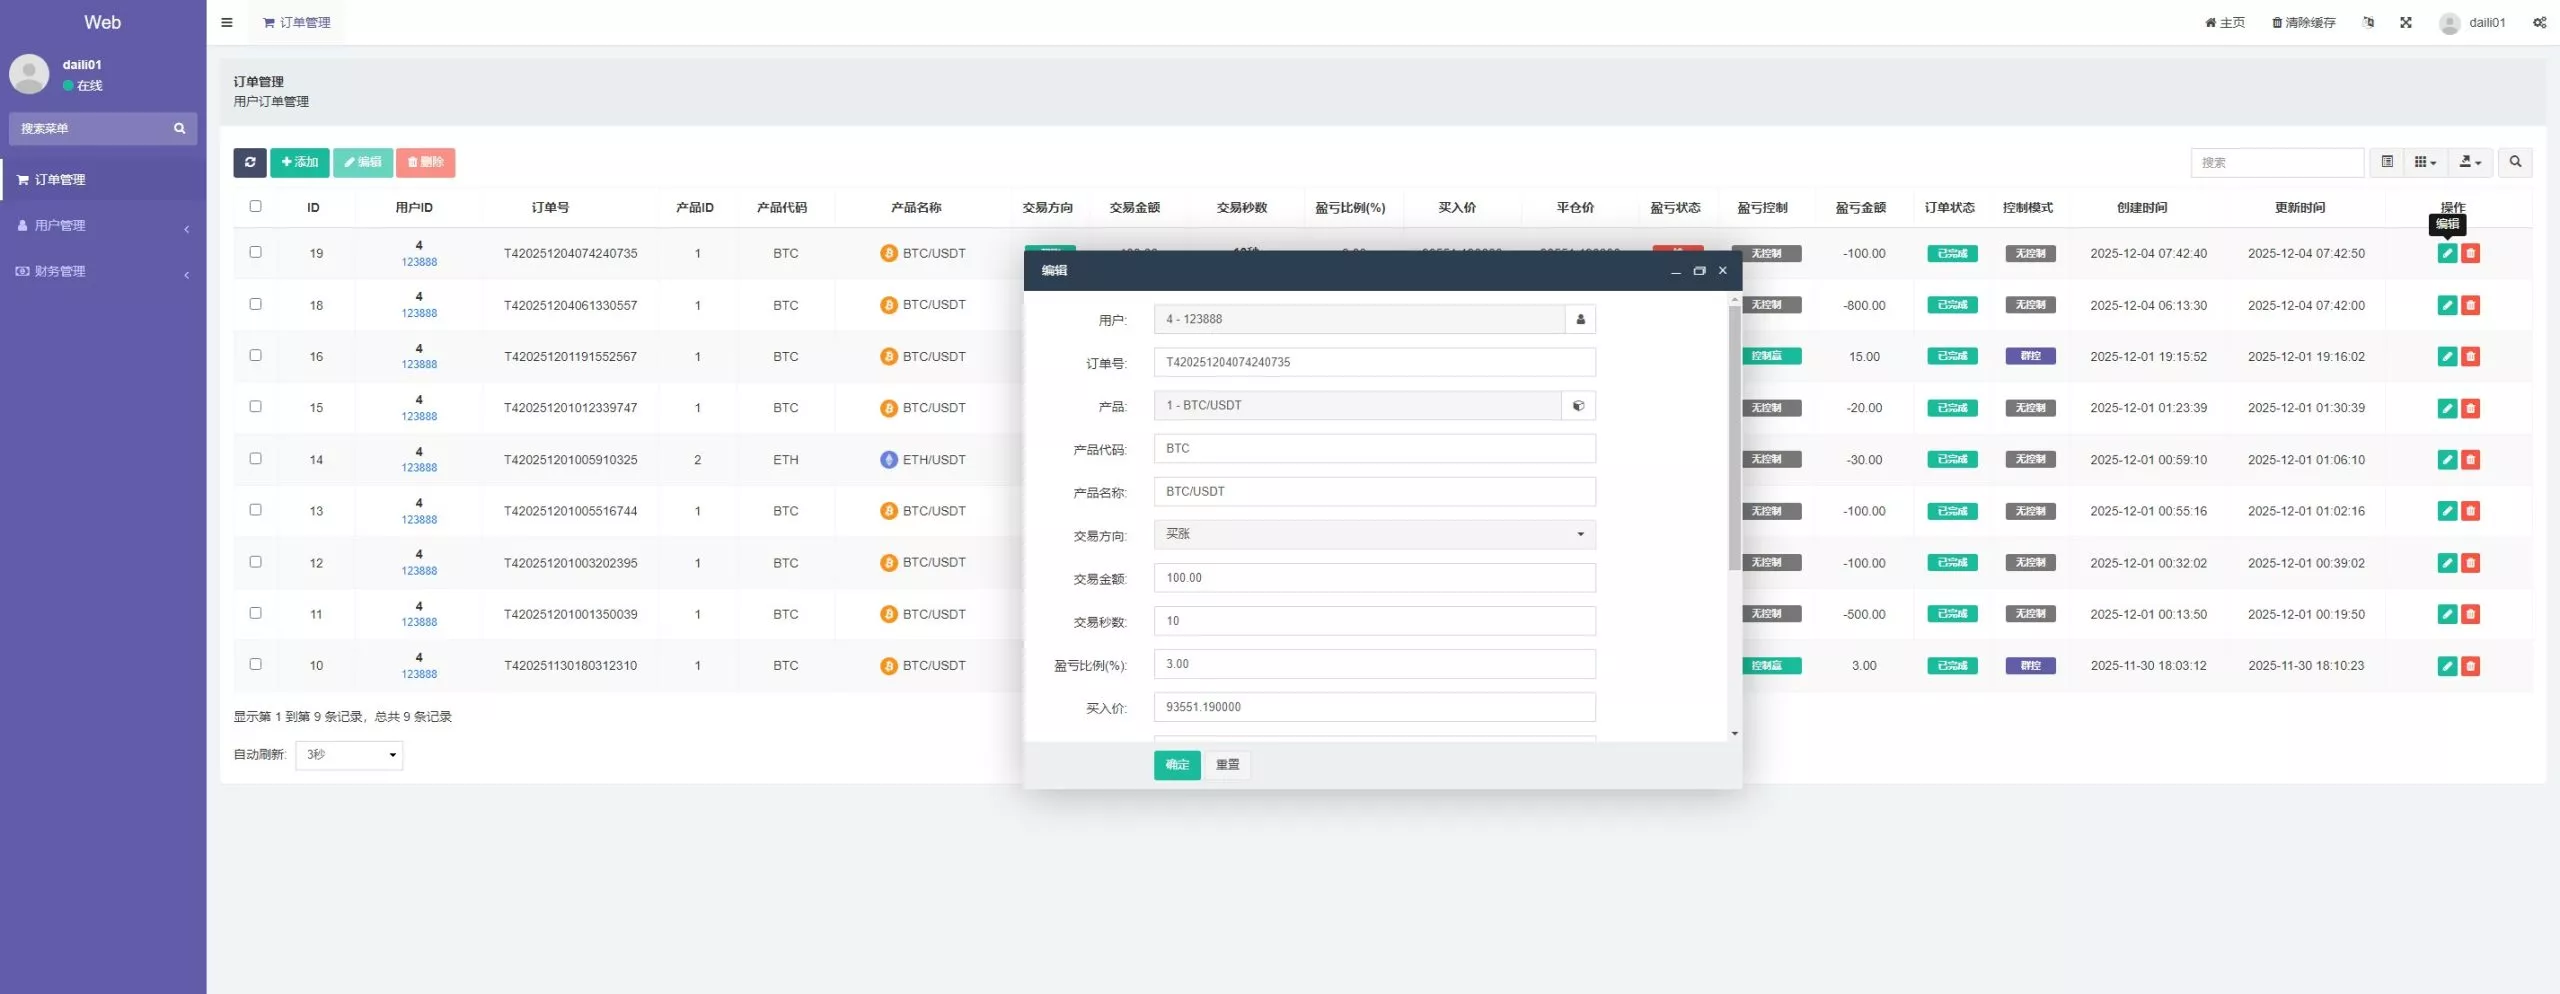Click the refresh table icon button
Screen dimensions: 2560x994
[249, 162]
